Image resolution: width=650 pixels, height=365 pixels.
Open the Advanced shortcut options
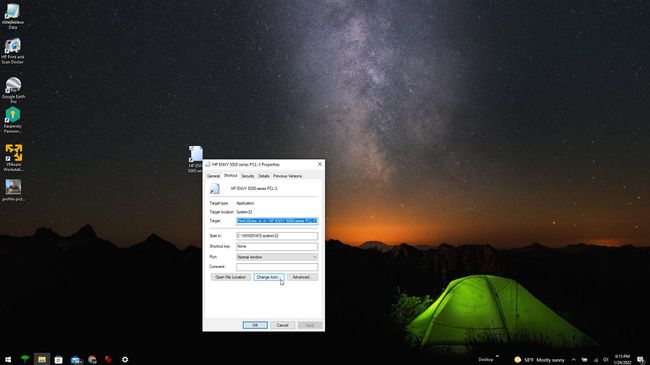(302, 277)
